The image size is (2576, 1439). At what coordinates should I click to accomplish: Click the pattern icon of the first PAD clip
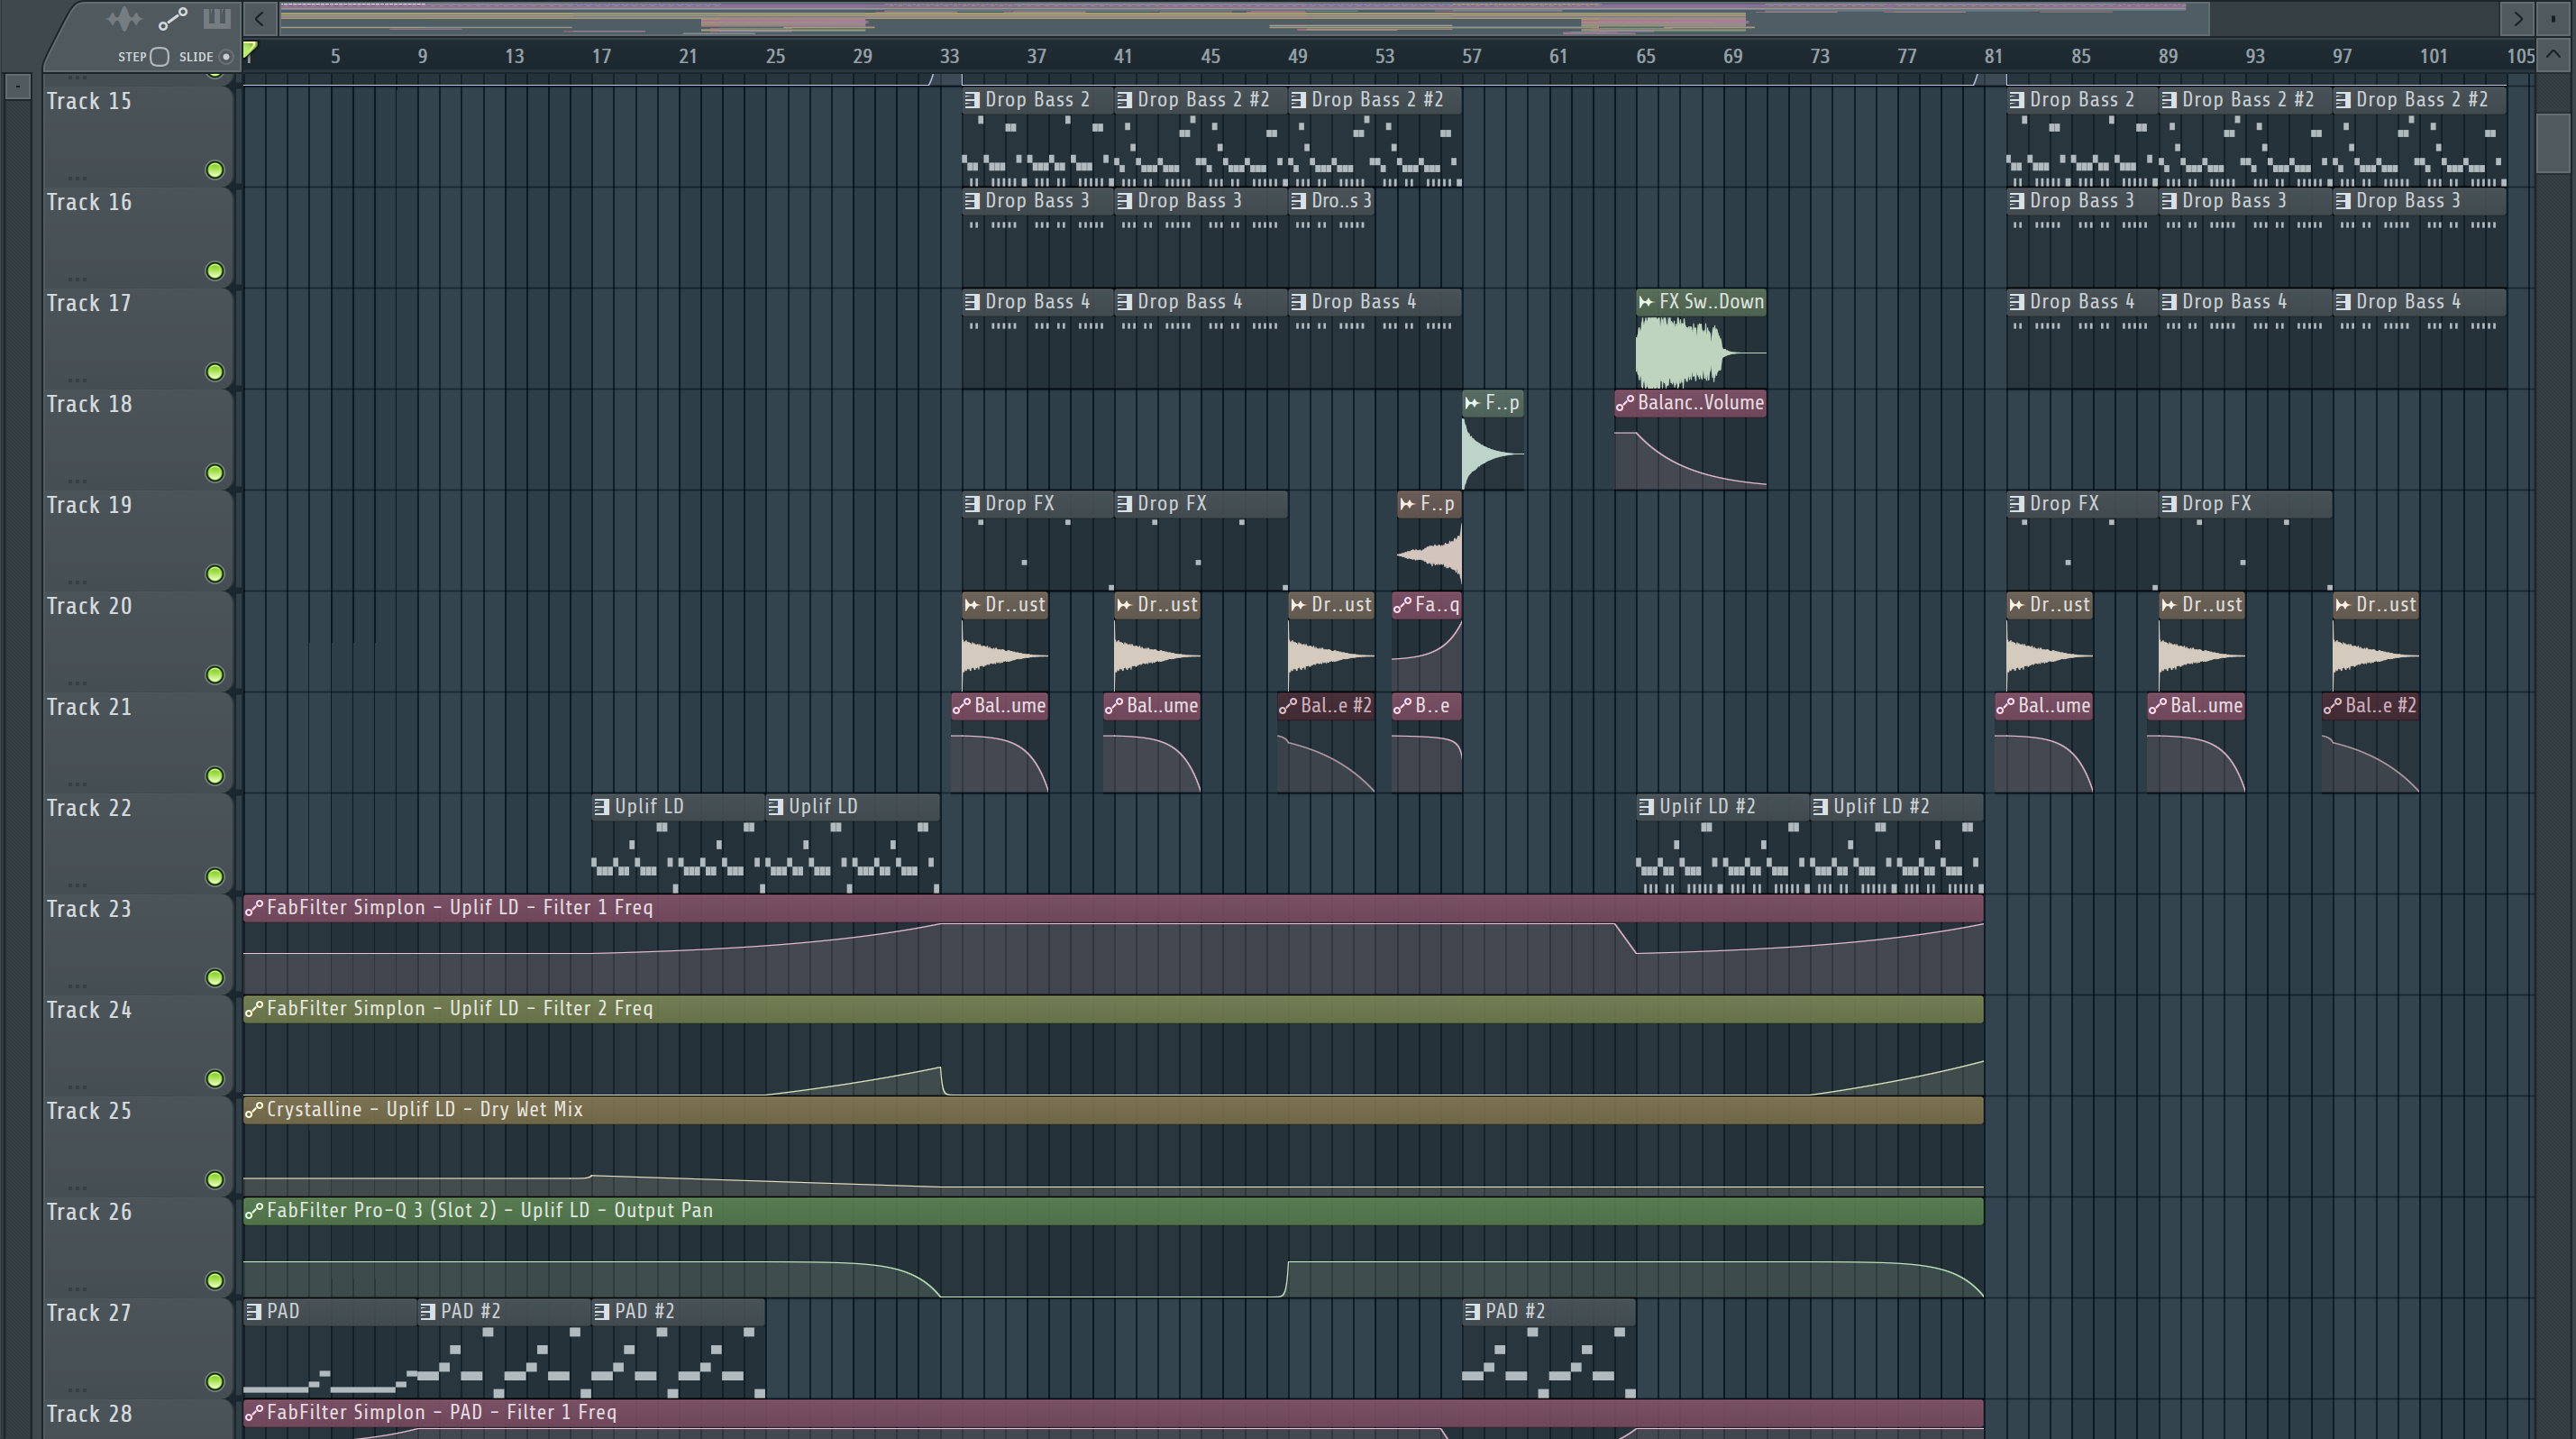(x=254, y=1311)
